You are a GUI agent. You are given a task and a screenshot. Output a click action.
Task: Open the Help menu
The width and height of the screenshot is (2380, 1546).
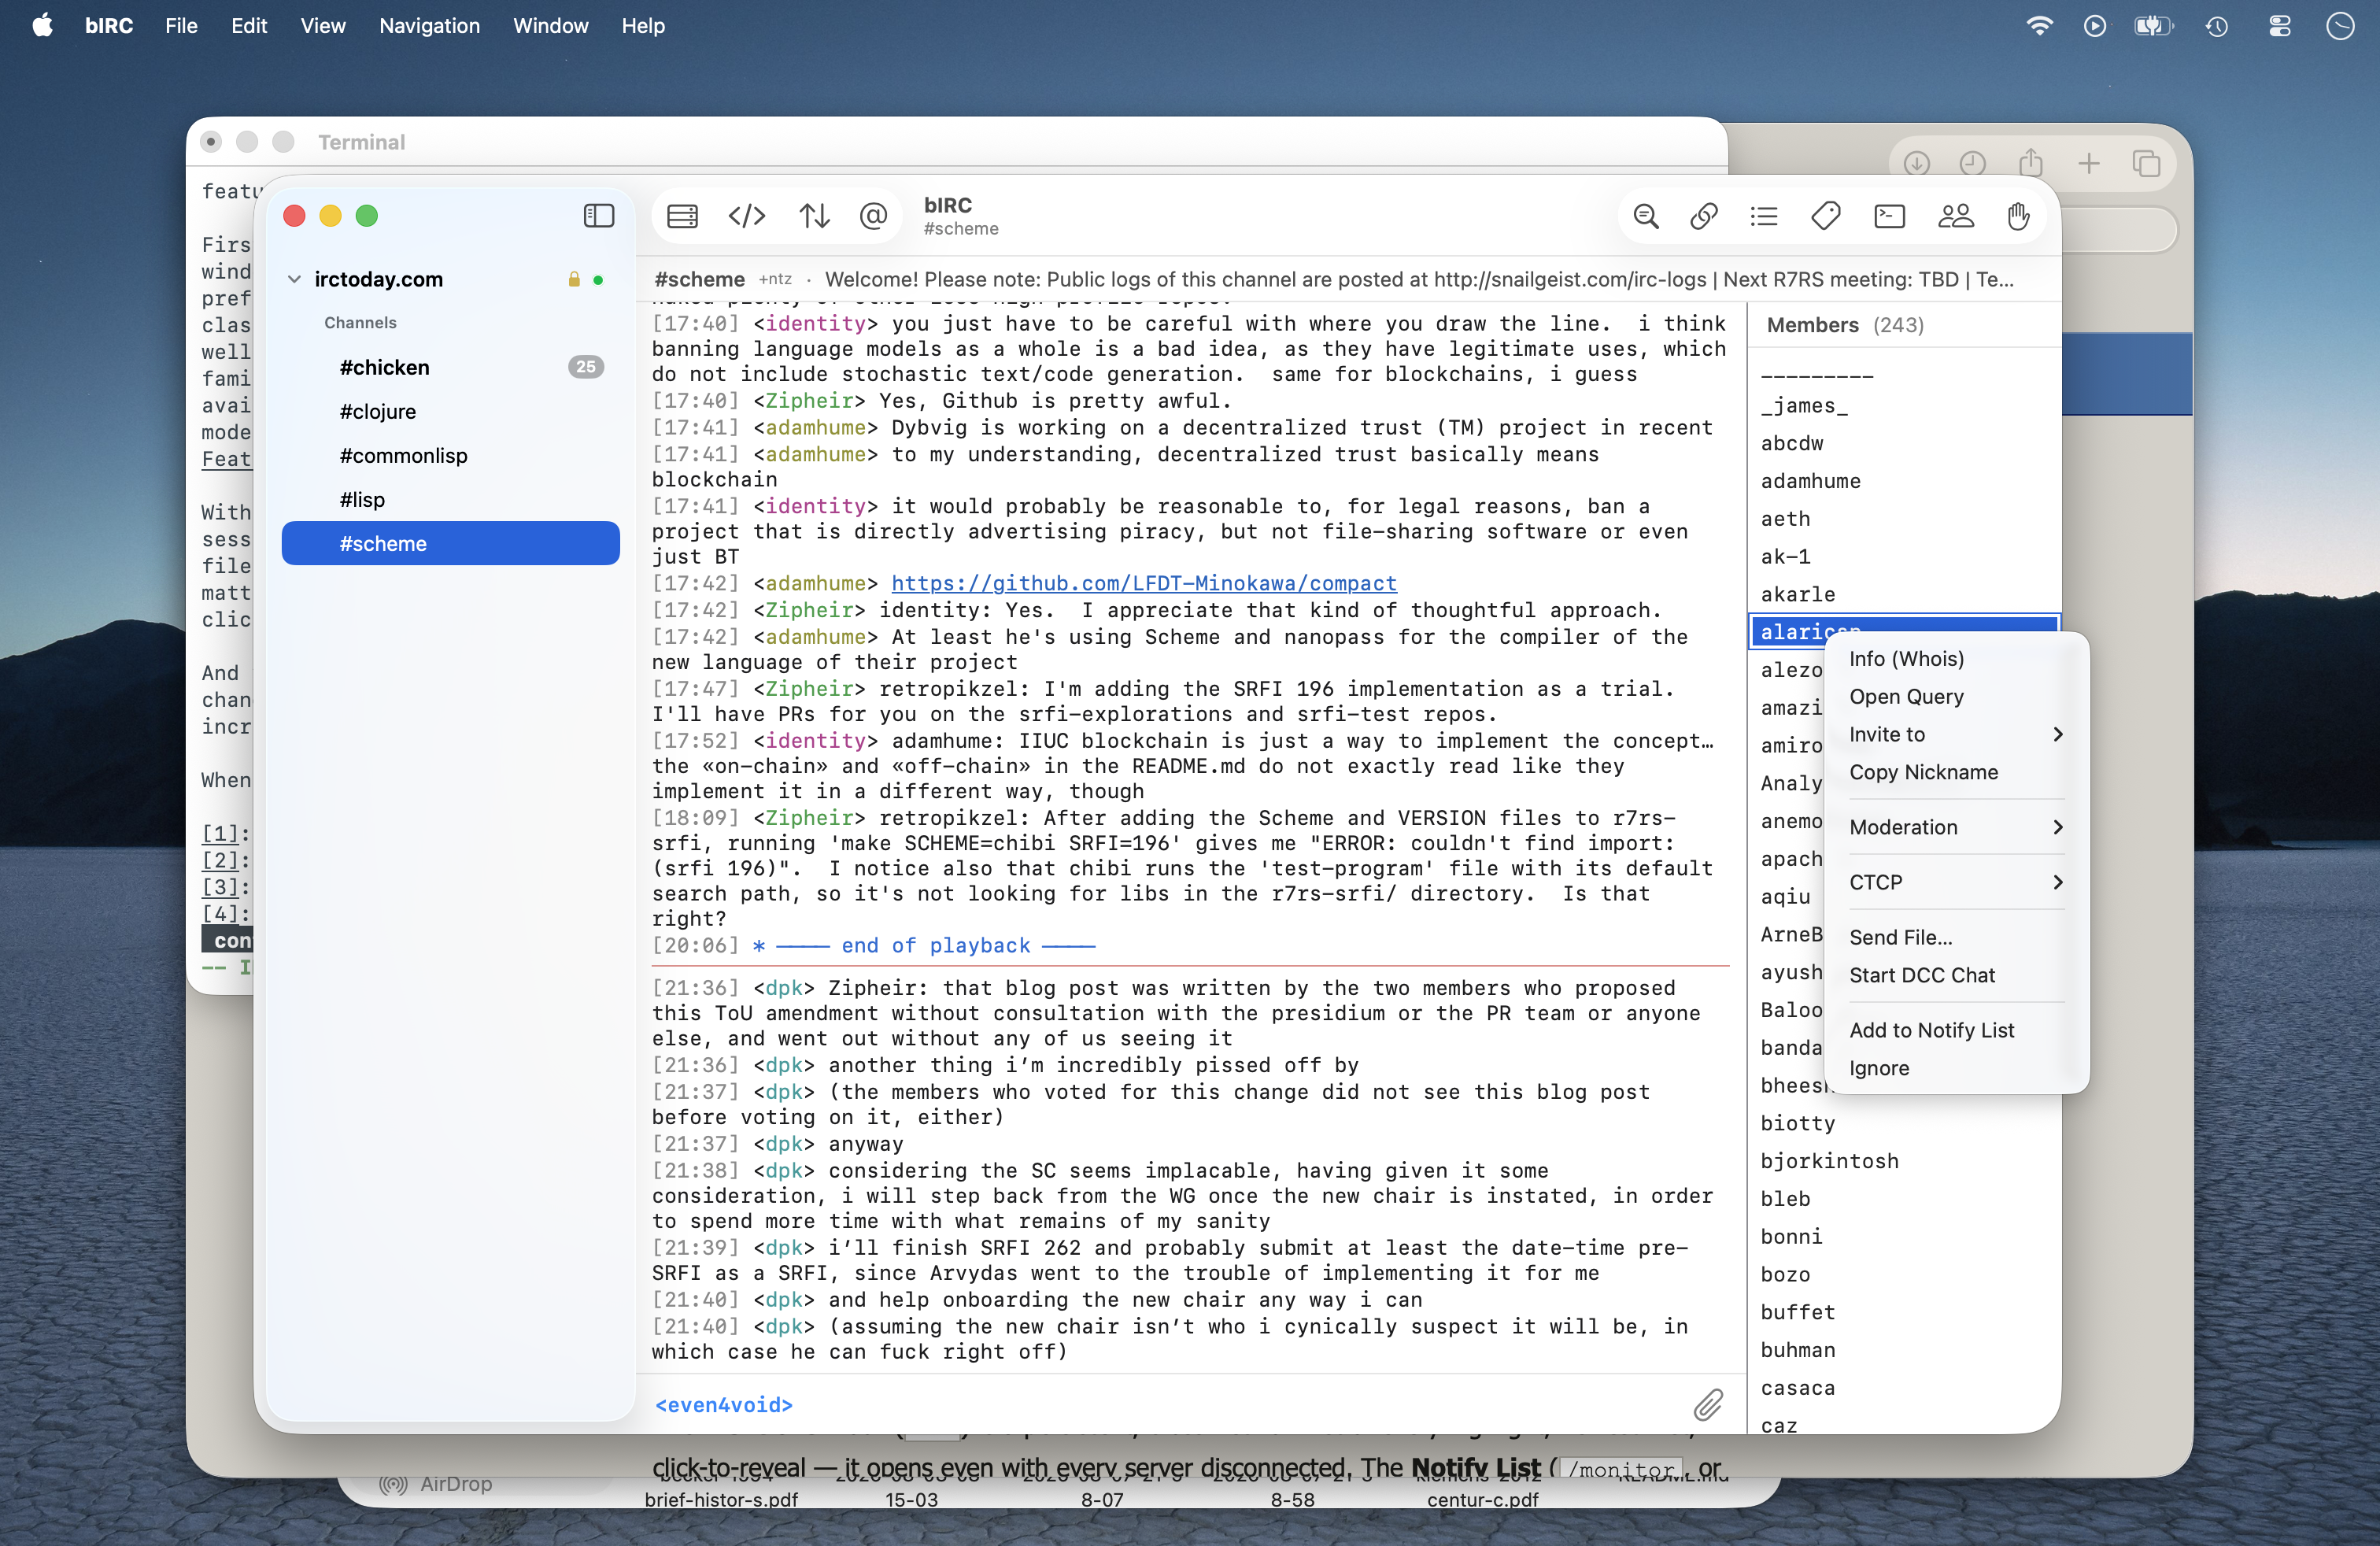click(642, 26)
